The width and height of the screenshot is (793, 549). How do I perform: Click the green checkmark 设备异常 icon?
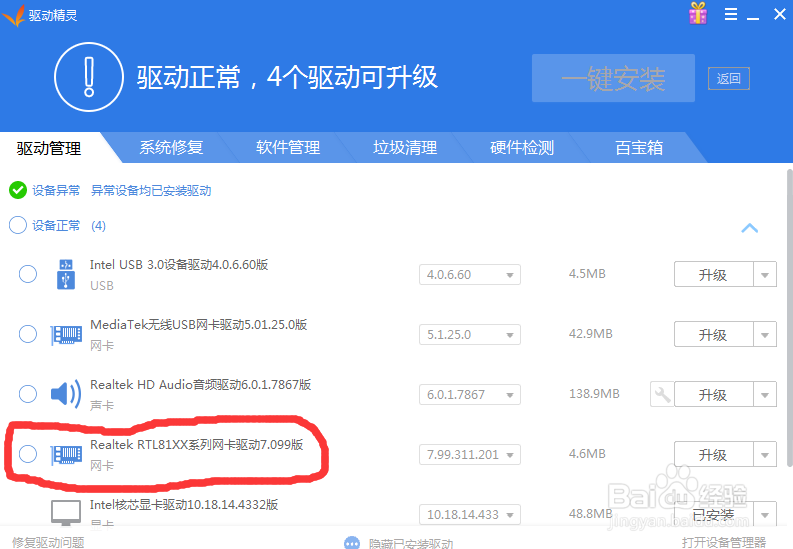coord(18,191)
